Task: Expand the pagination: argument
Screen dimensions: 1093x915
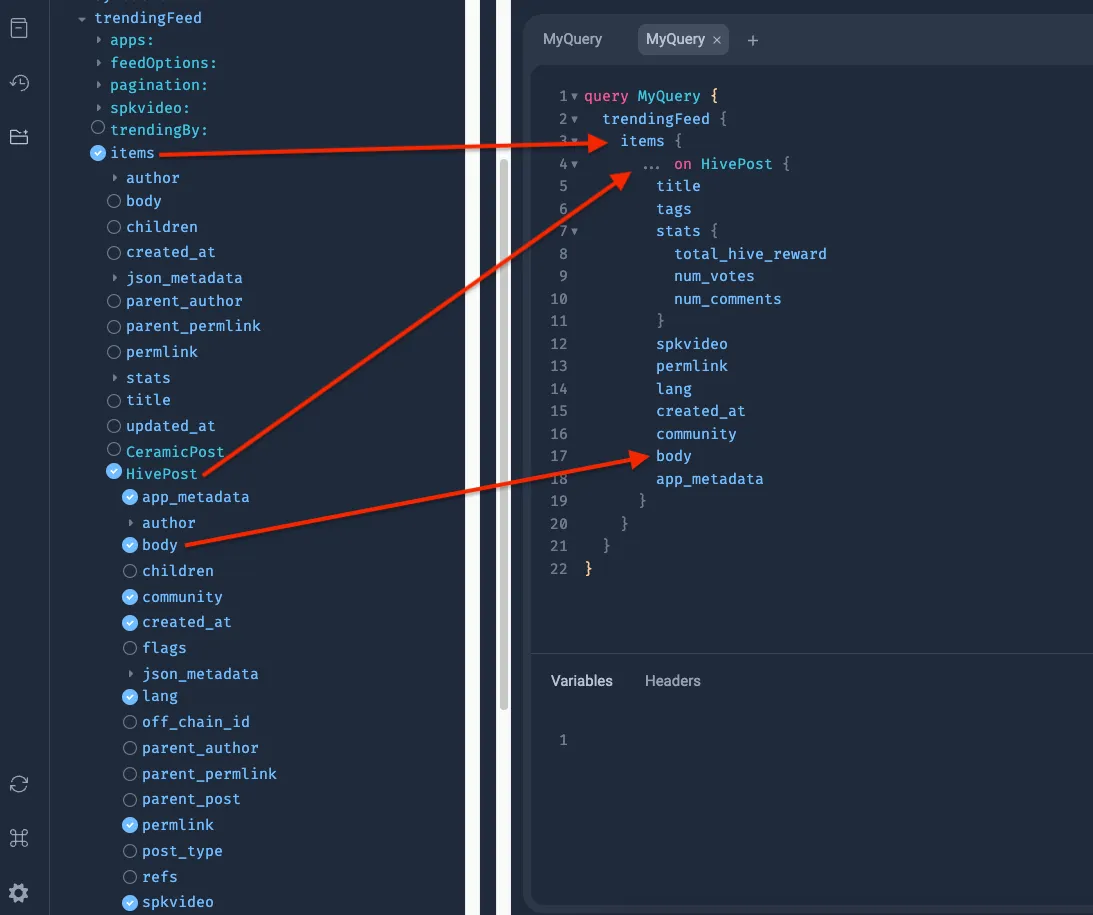Action: tap(99, 85)
